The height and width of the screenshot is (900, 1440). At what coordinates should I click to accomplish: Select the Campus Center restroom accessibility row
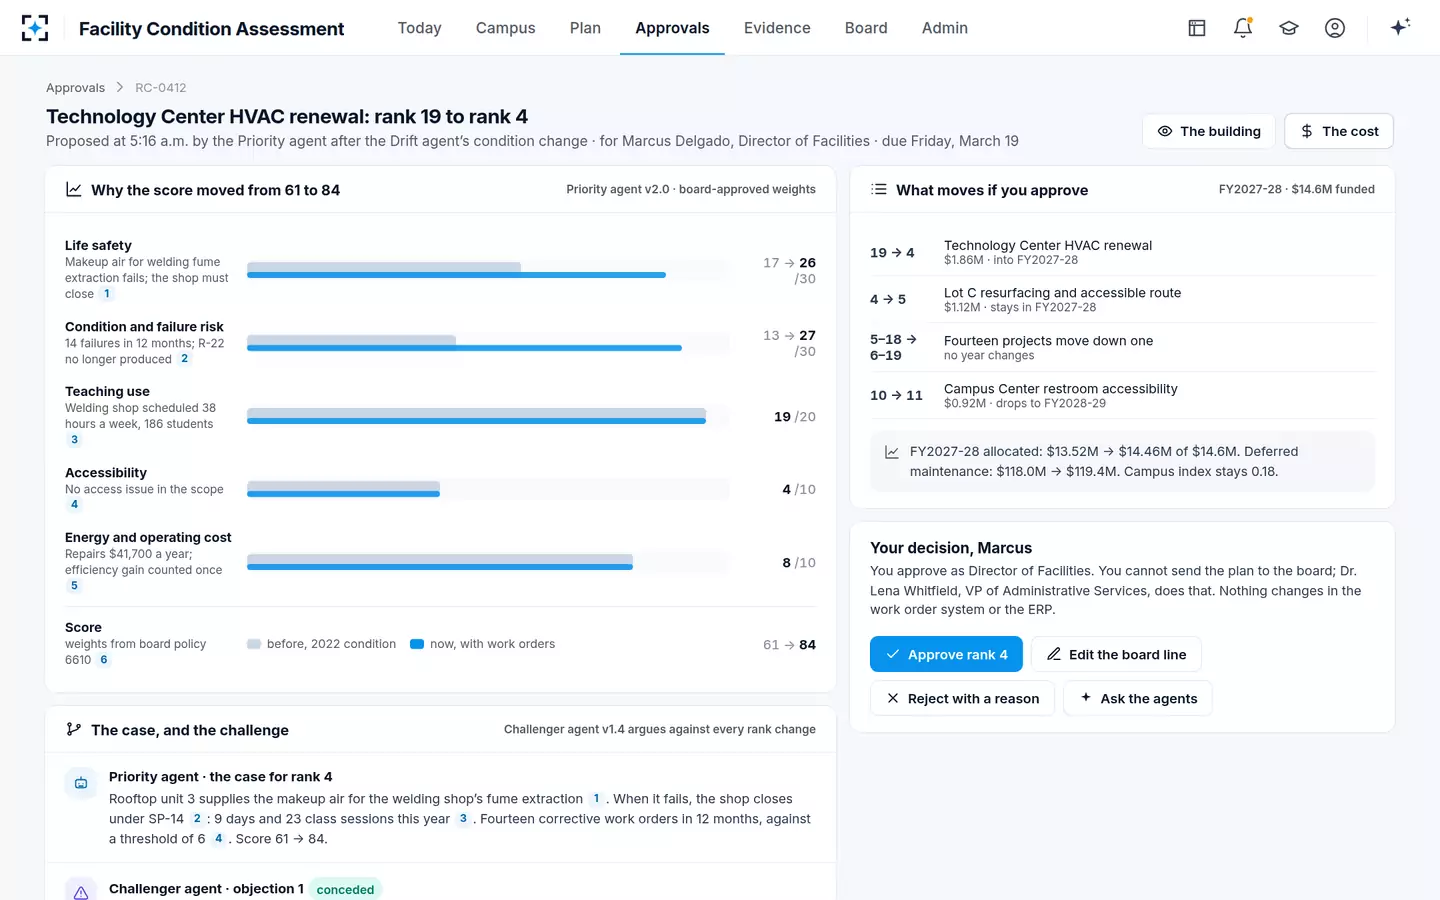[1122, 396]
